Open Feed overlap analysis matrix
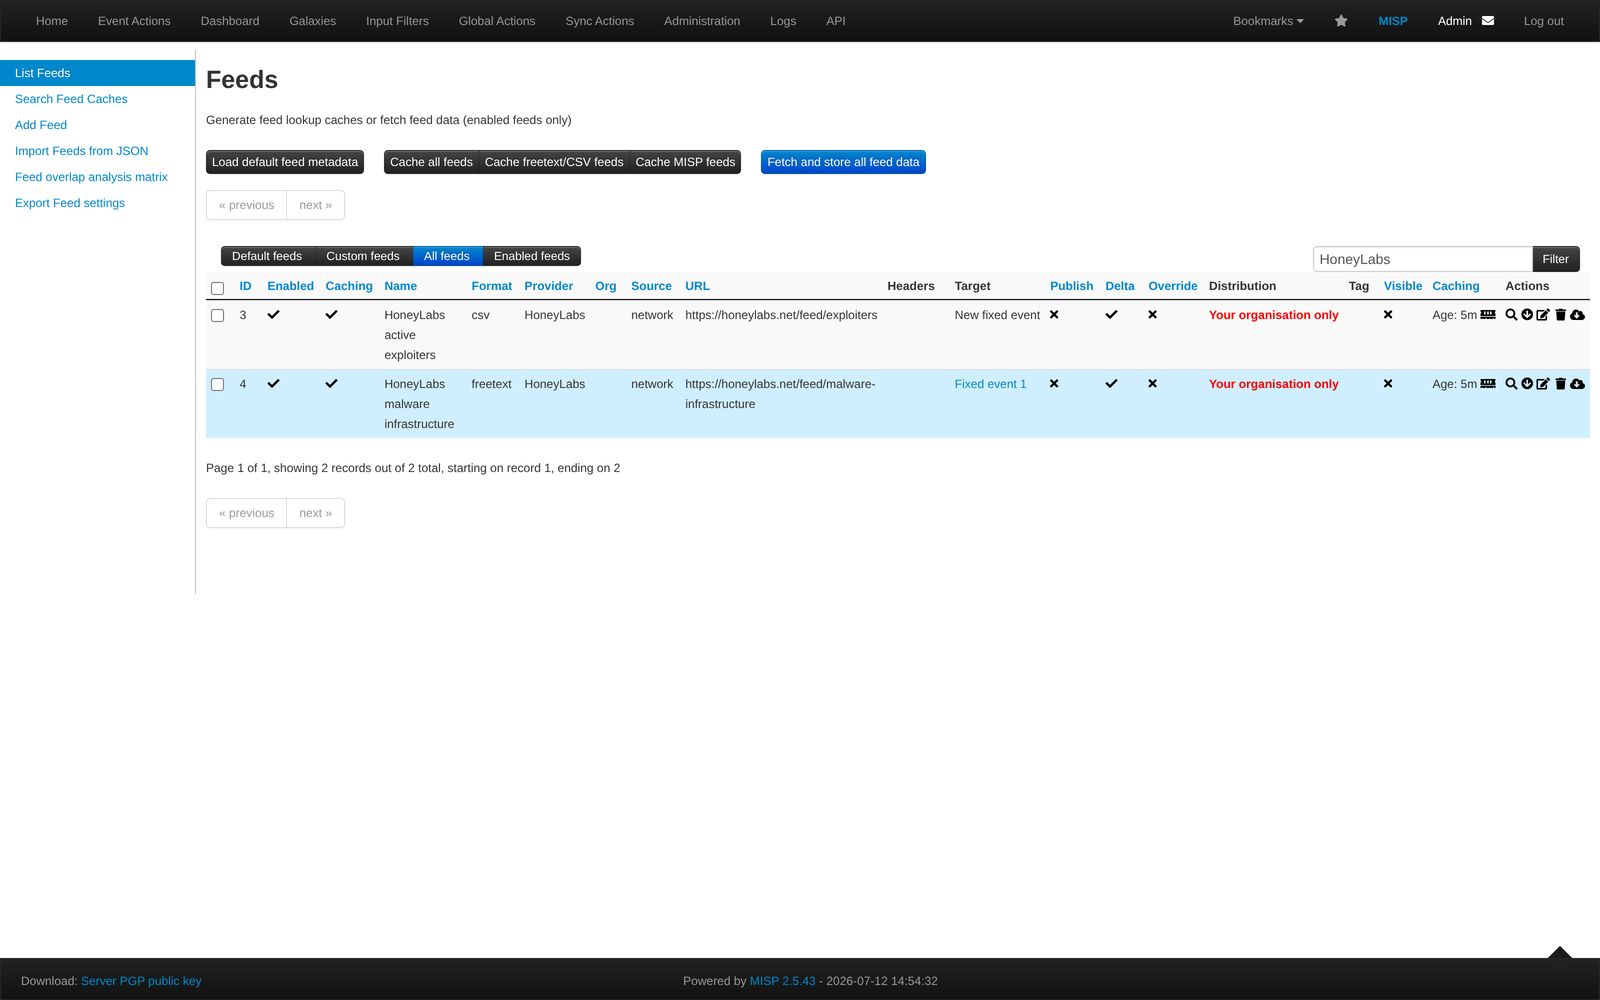The width and height of the screenshot is (1600, 1000). [91, 177]
